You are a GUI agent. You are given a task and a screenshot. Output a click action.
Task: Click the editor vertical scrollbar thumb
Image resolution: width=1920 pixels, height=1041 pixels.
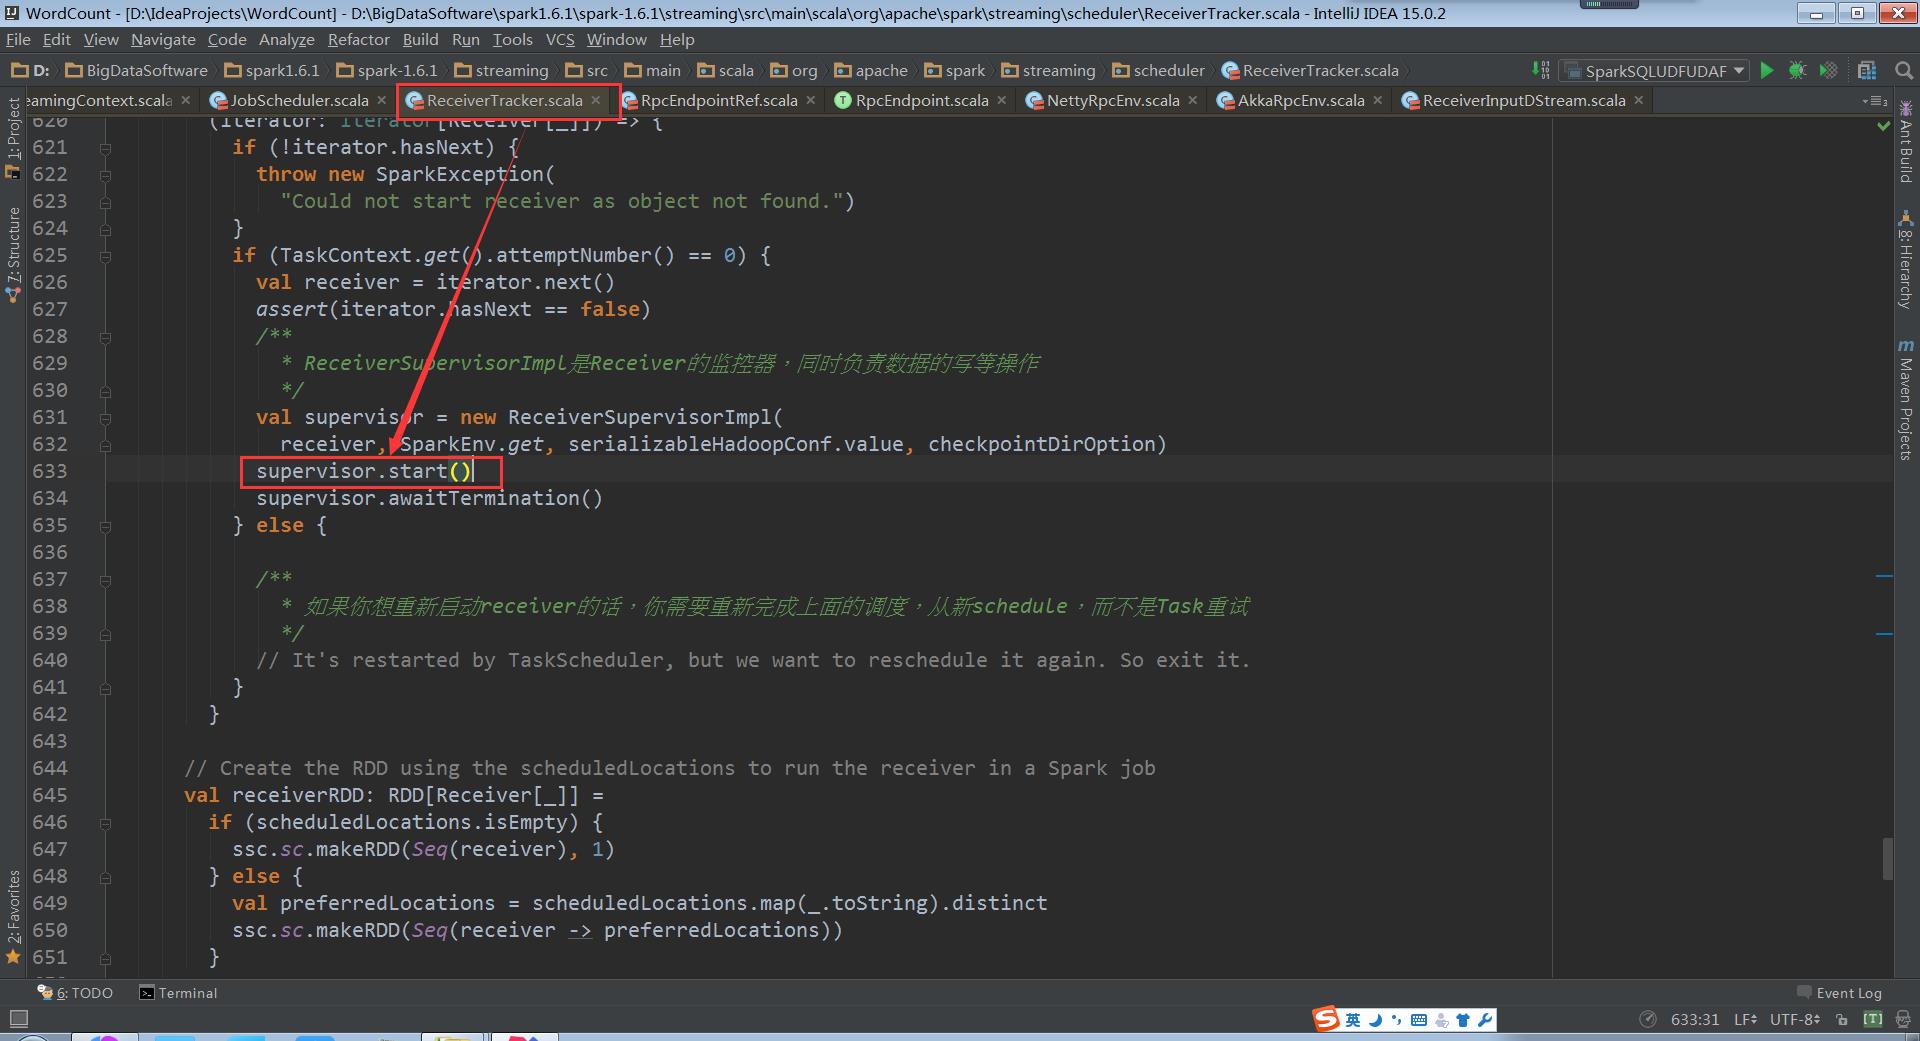pyautogui.click(x=1887, y=858)
